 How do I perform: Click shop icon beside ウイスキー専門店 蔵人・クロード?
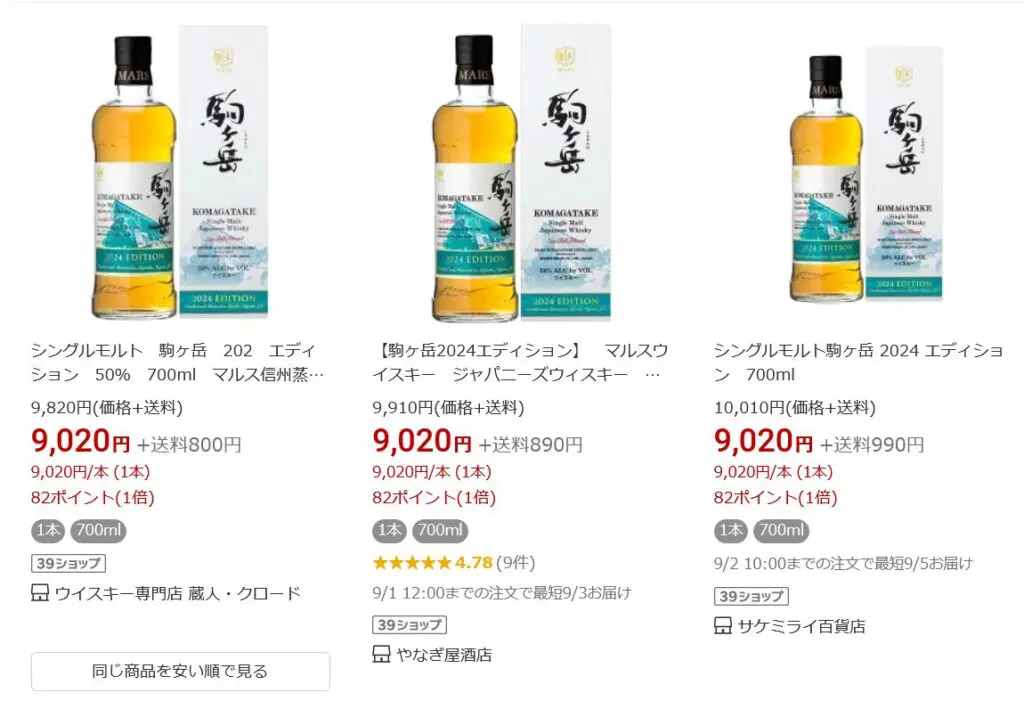40,593
